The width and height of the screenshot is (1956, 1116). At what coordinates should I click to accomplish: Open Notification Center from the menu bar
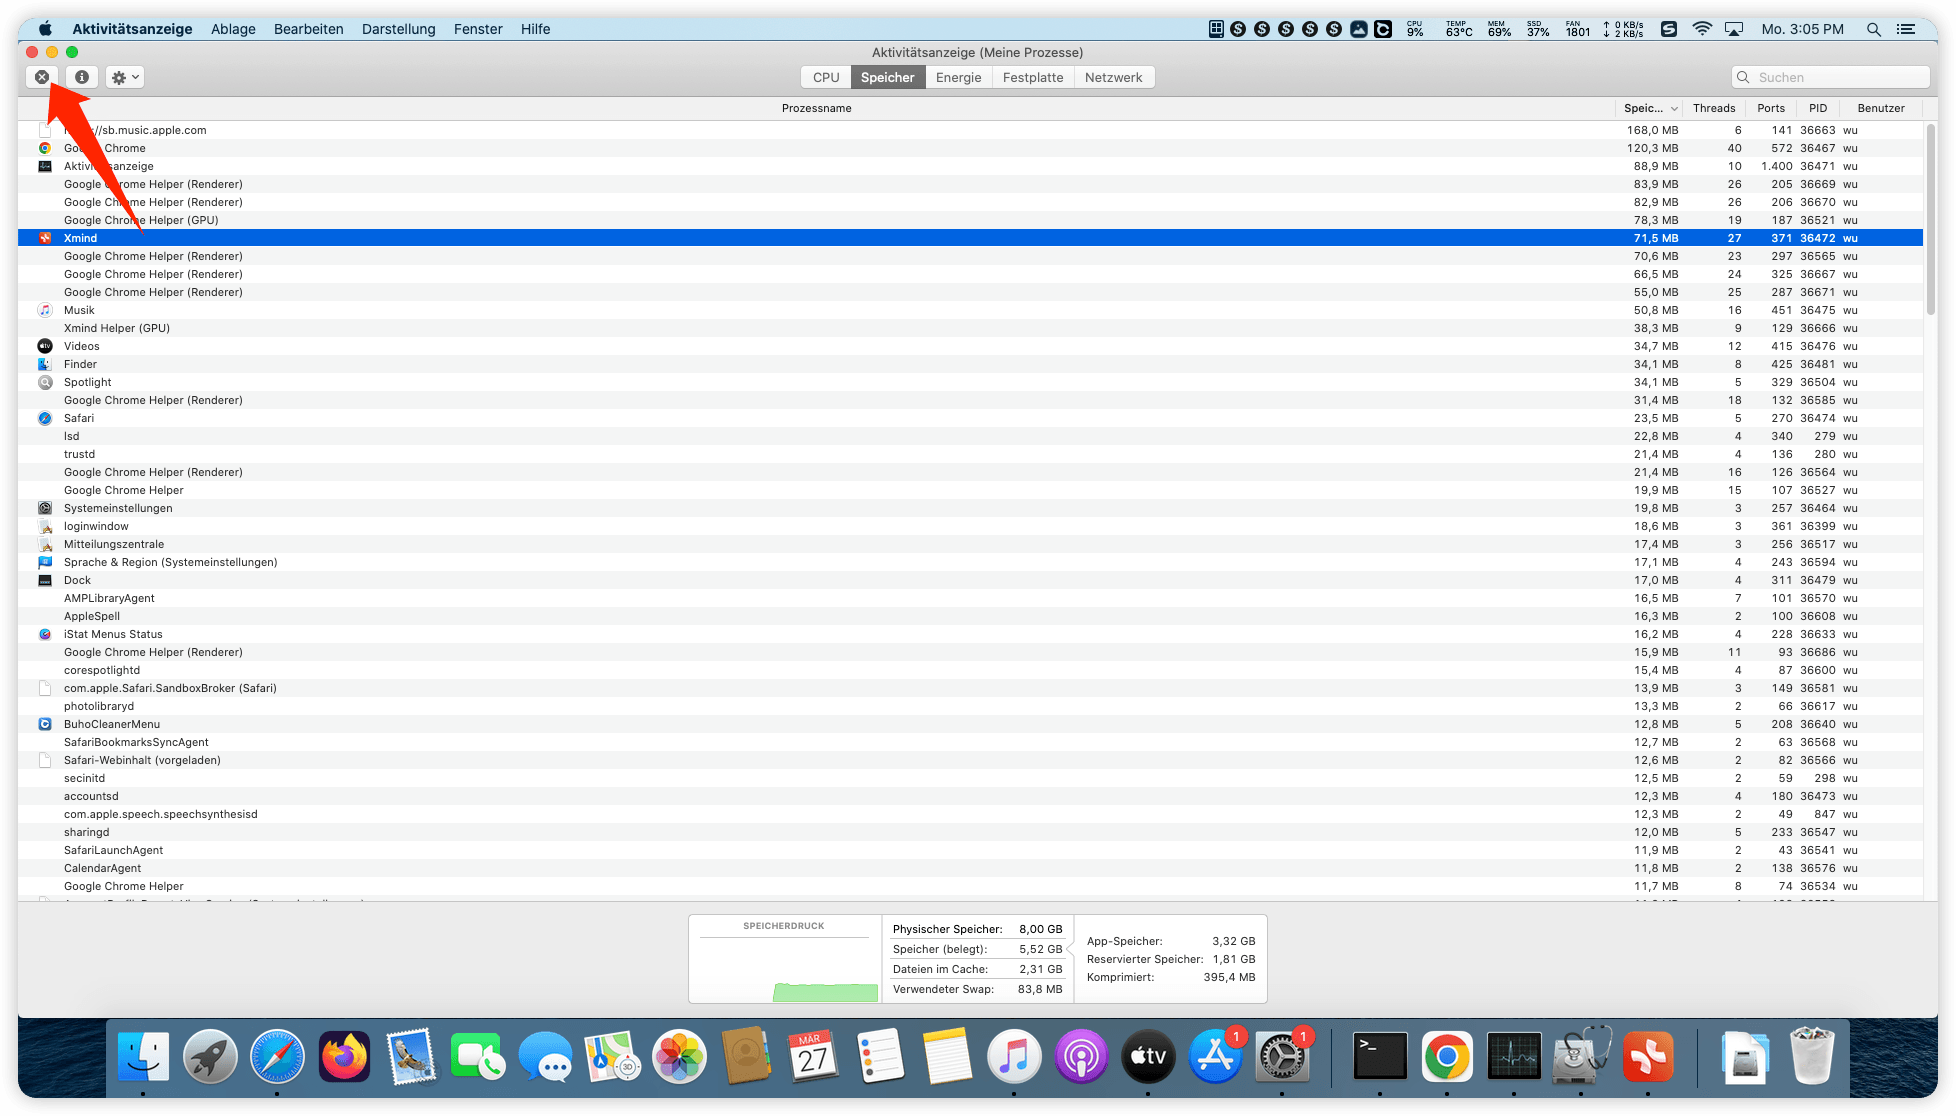(1908, 29)
